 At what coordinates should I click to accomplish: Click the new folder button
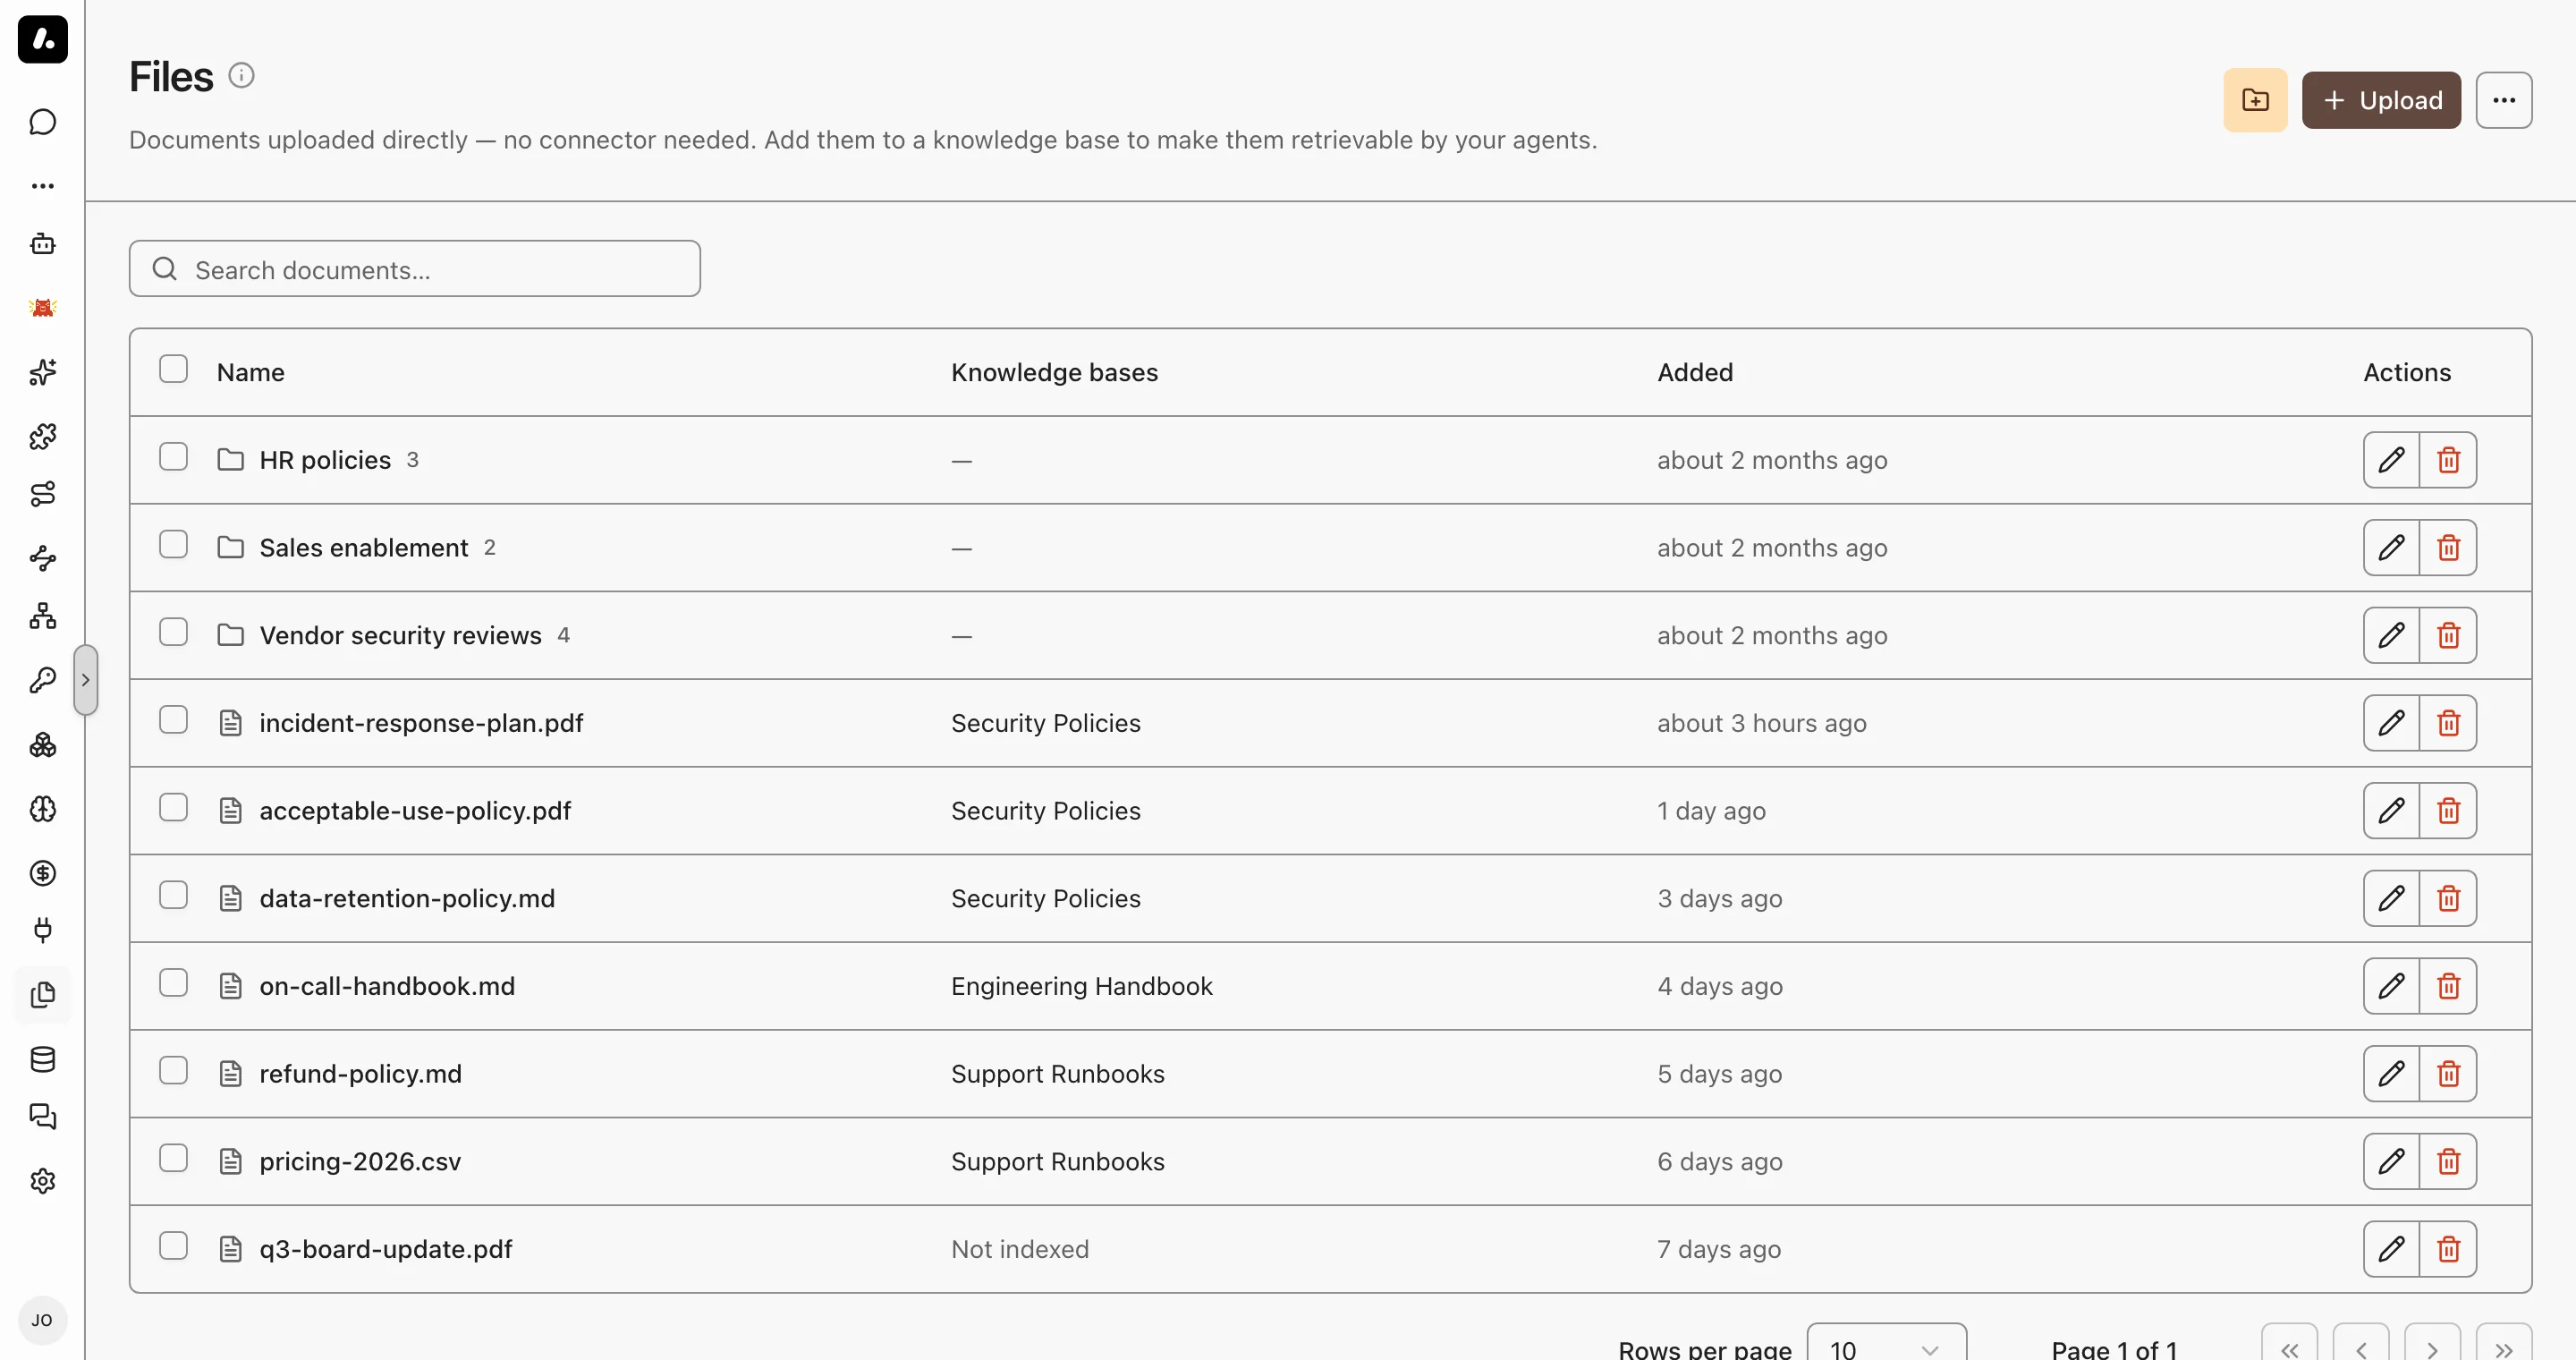(x=2255, y=100)
